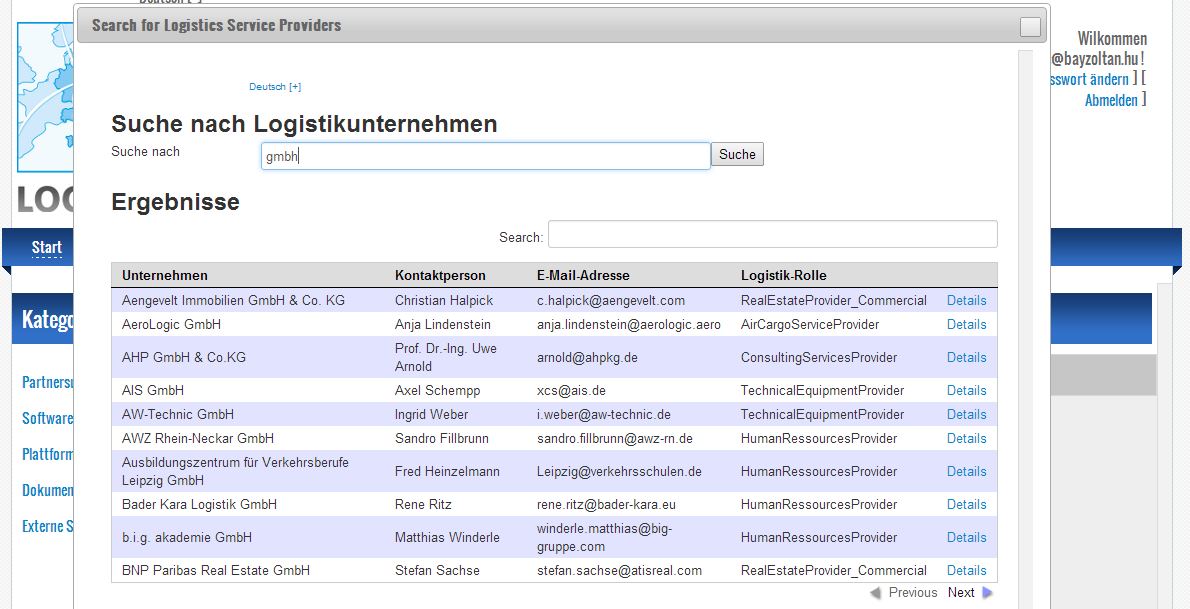Click role 'ConsultingServicesProvider'
1190x609 pixels.
pos(819,358)
